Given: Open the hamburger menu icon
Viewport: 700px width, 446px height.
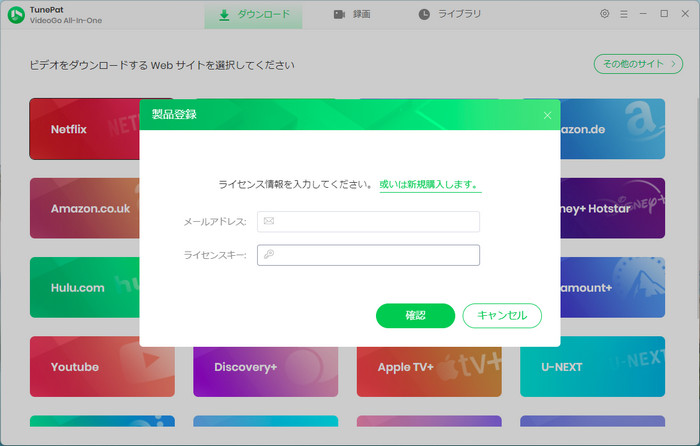Looking at the screenshot, I should click(624, 14).
